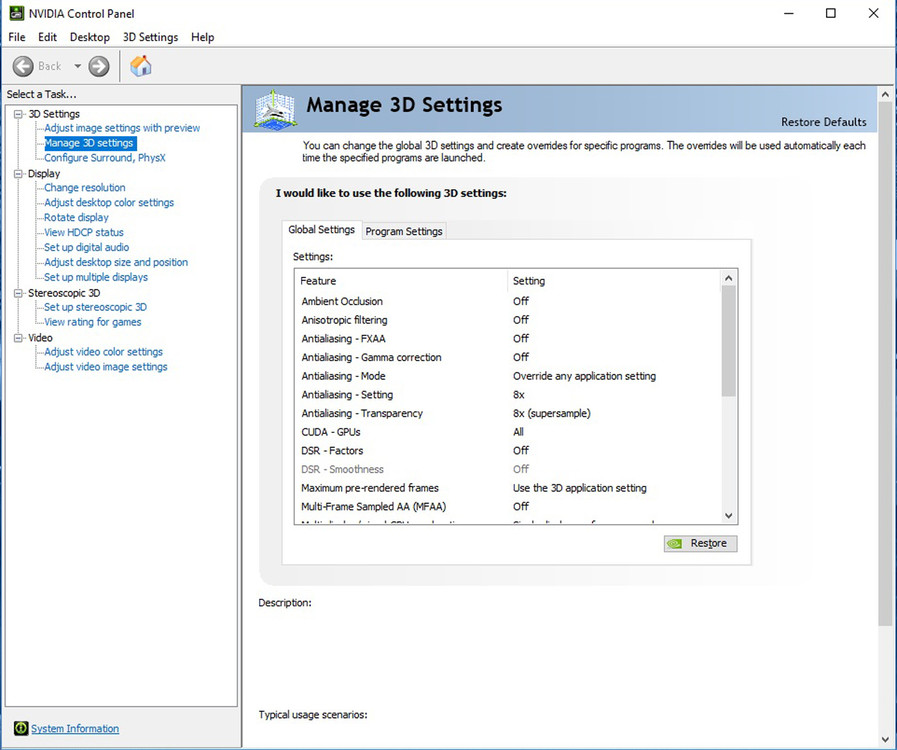
Task: Open Adjust video color settings
Action: (x=104, y=352)
